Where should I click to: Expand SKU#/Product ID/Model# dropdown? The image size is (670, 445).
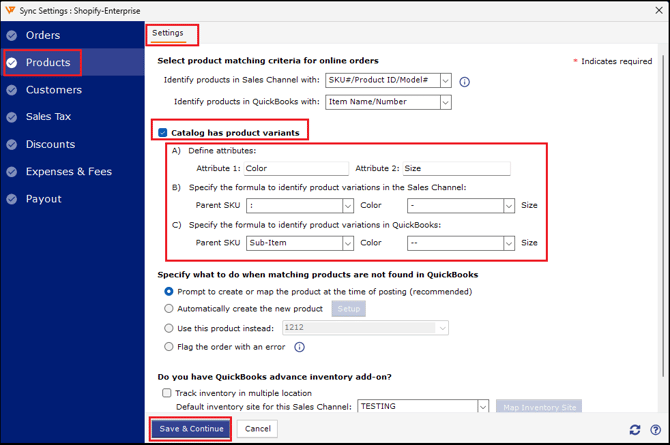[445, 81]
